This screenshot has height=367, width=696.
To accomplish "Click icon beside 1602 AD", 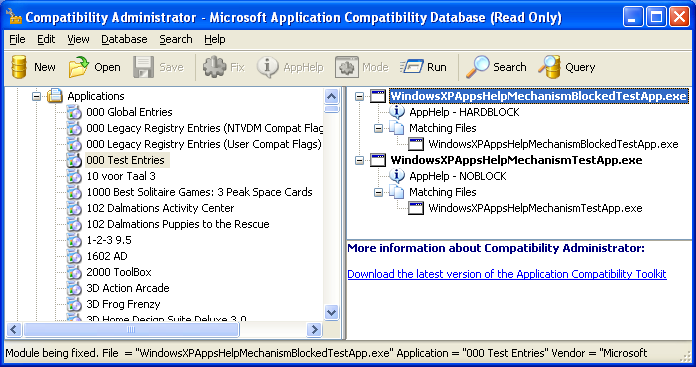I will pos(74,256).
